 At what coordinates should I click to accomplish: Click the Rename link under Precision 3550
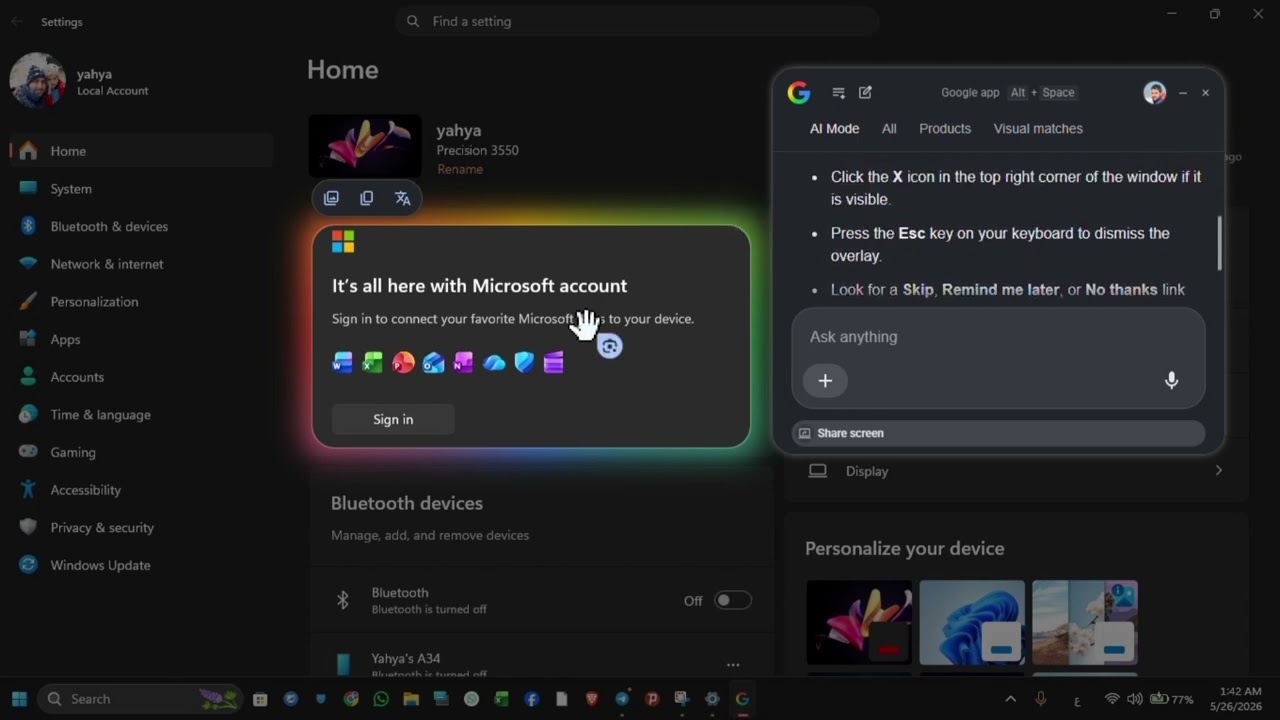coord(460,169)
